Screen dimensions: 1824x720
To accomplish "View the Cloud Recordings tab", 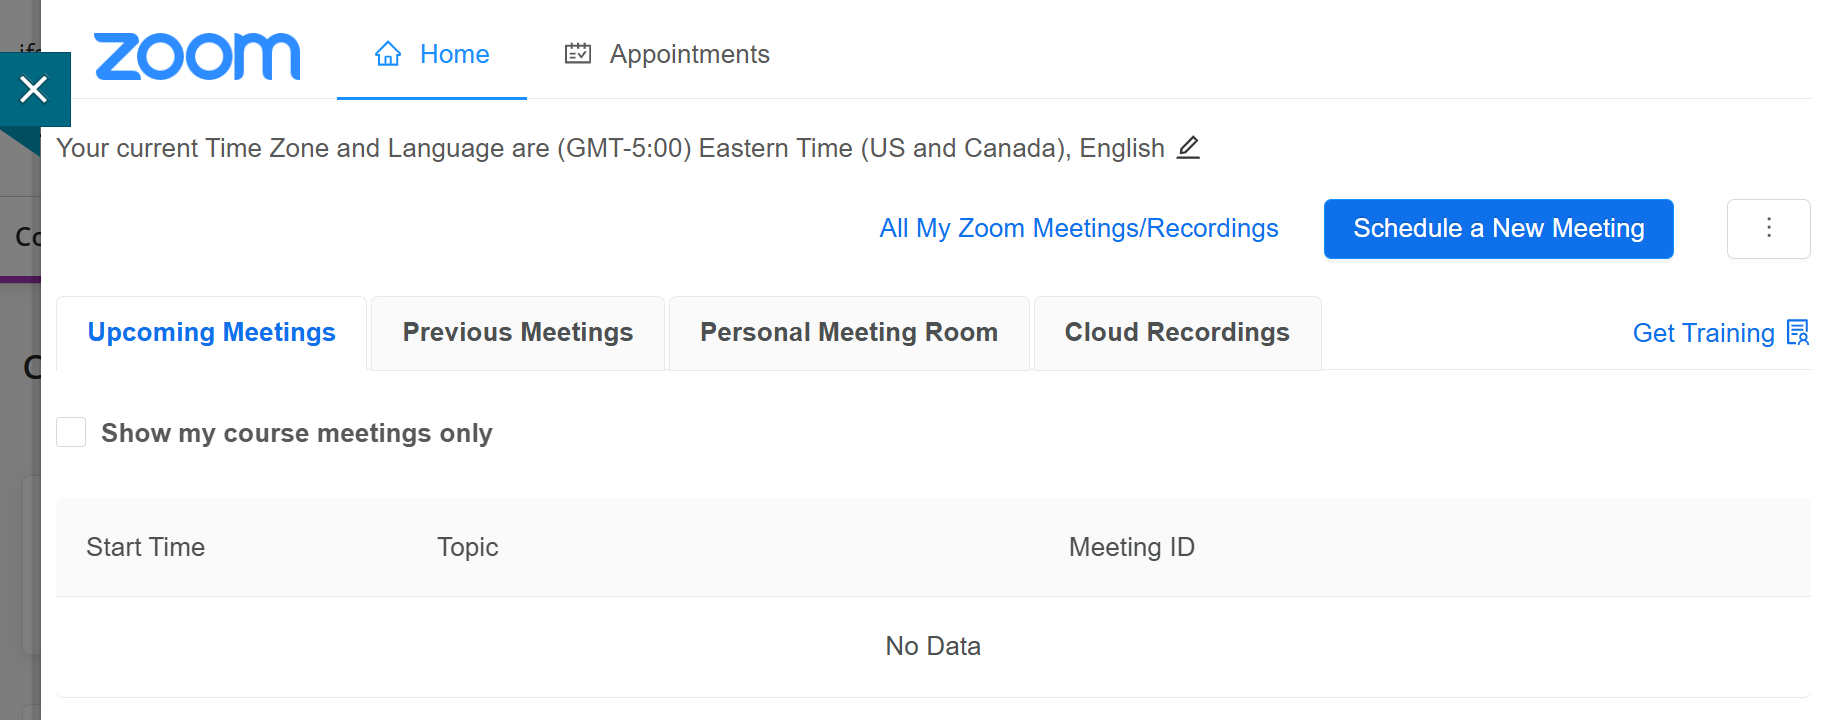I will (1176, 332).
